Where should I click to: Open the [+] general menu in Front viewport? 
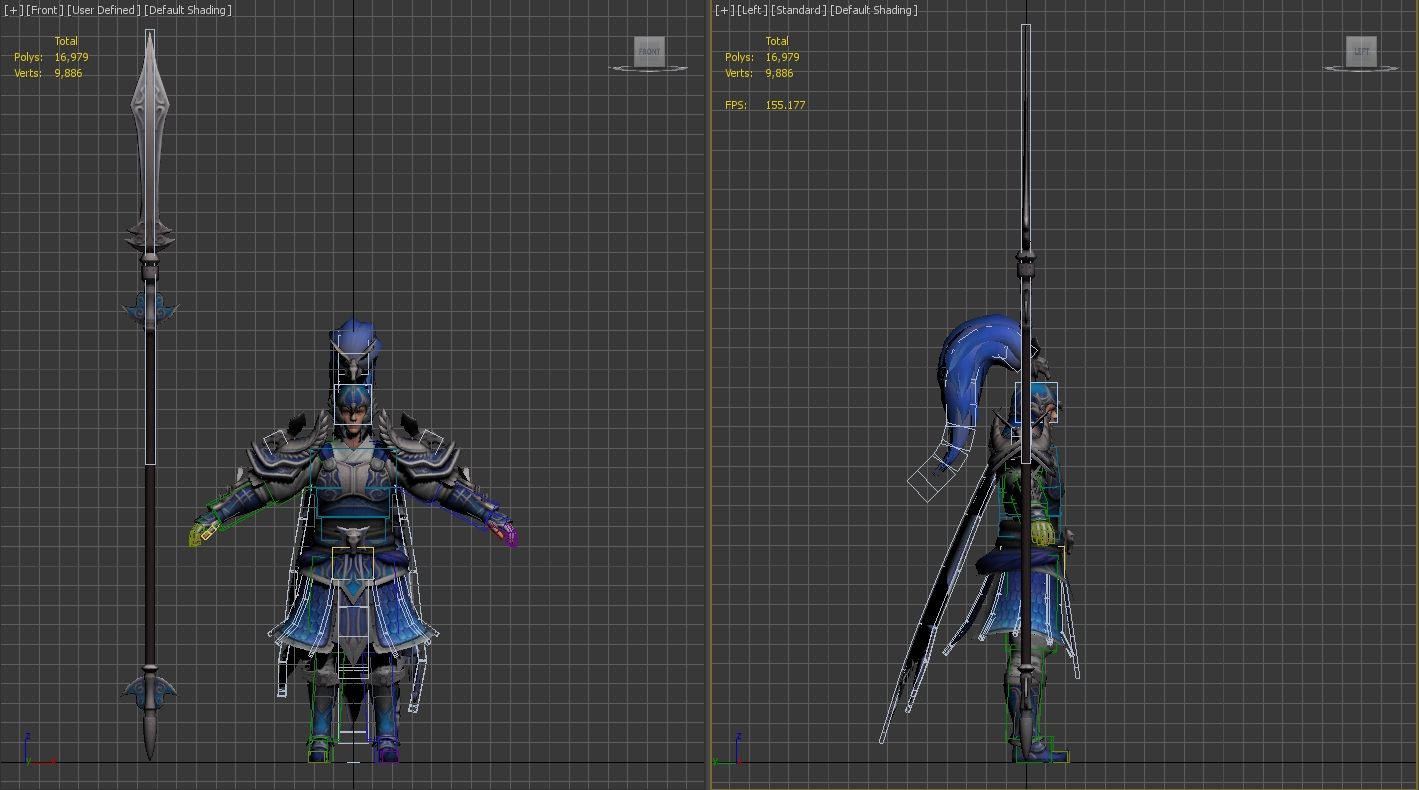[13, 10]
